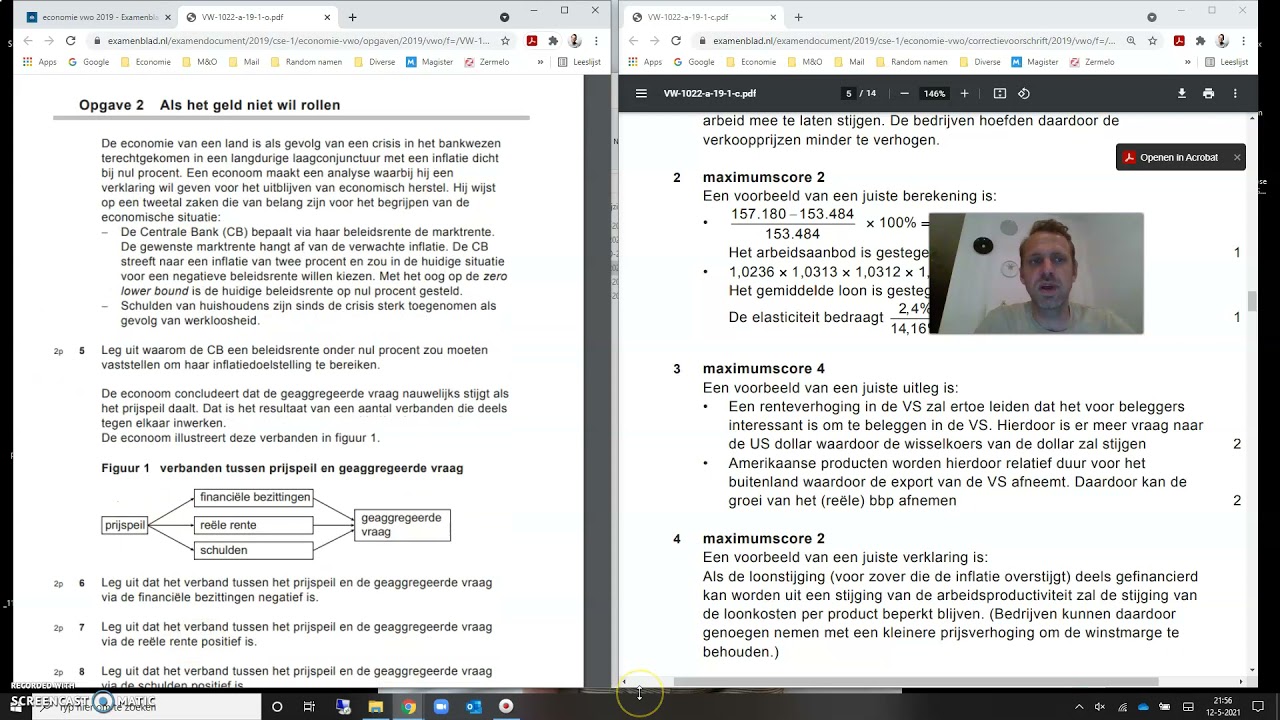
Task: Open Mail bookmark folder in left window
Action: point(243,62)
